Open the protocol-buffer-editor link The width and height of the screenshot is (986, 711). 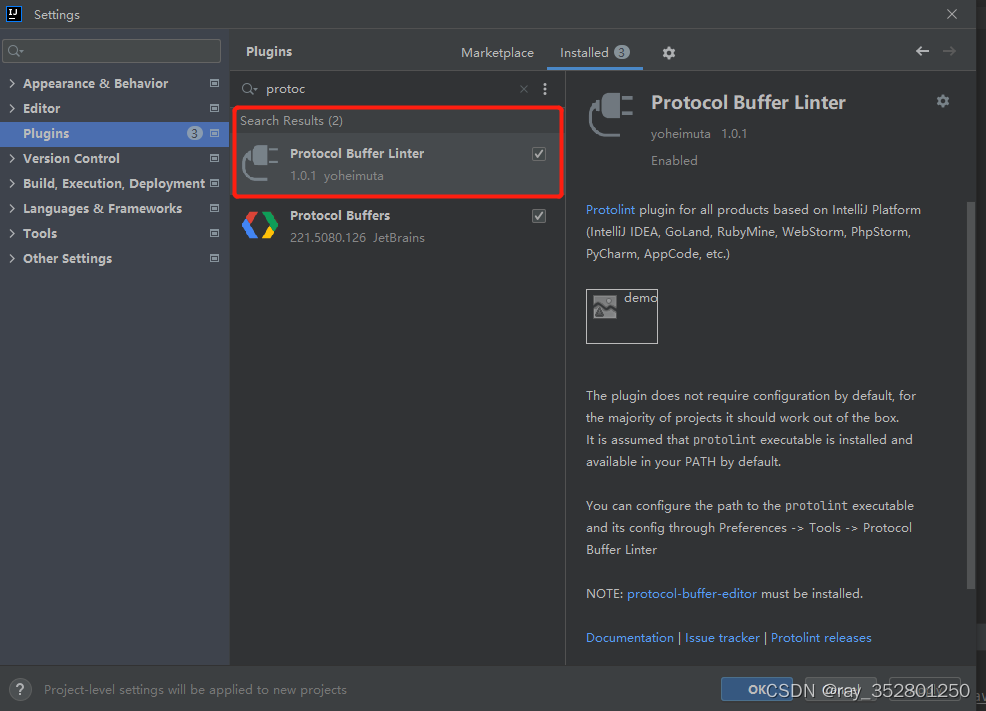point(692,593)
